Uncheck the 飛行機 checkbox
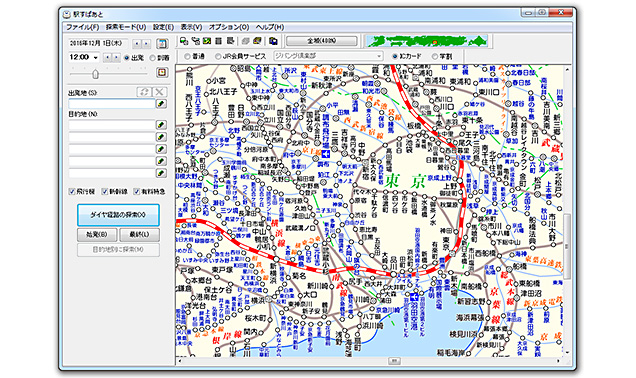The image size is (636, 378). 72,191
